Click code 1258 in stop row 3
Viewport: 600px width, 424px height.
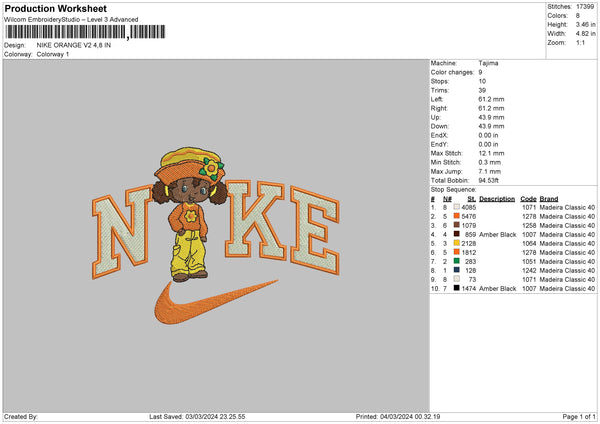529,225
